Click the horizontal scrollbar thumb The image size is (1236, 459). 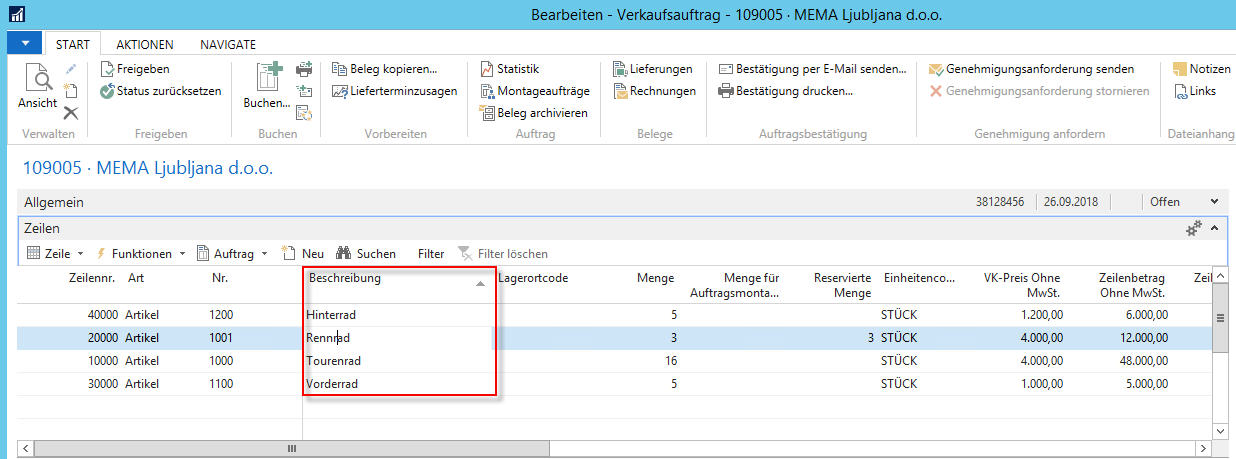point(292,449)
